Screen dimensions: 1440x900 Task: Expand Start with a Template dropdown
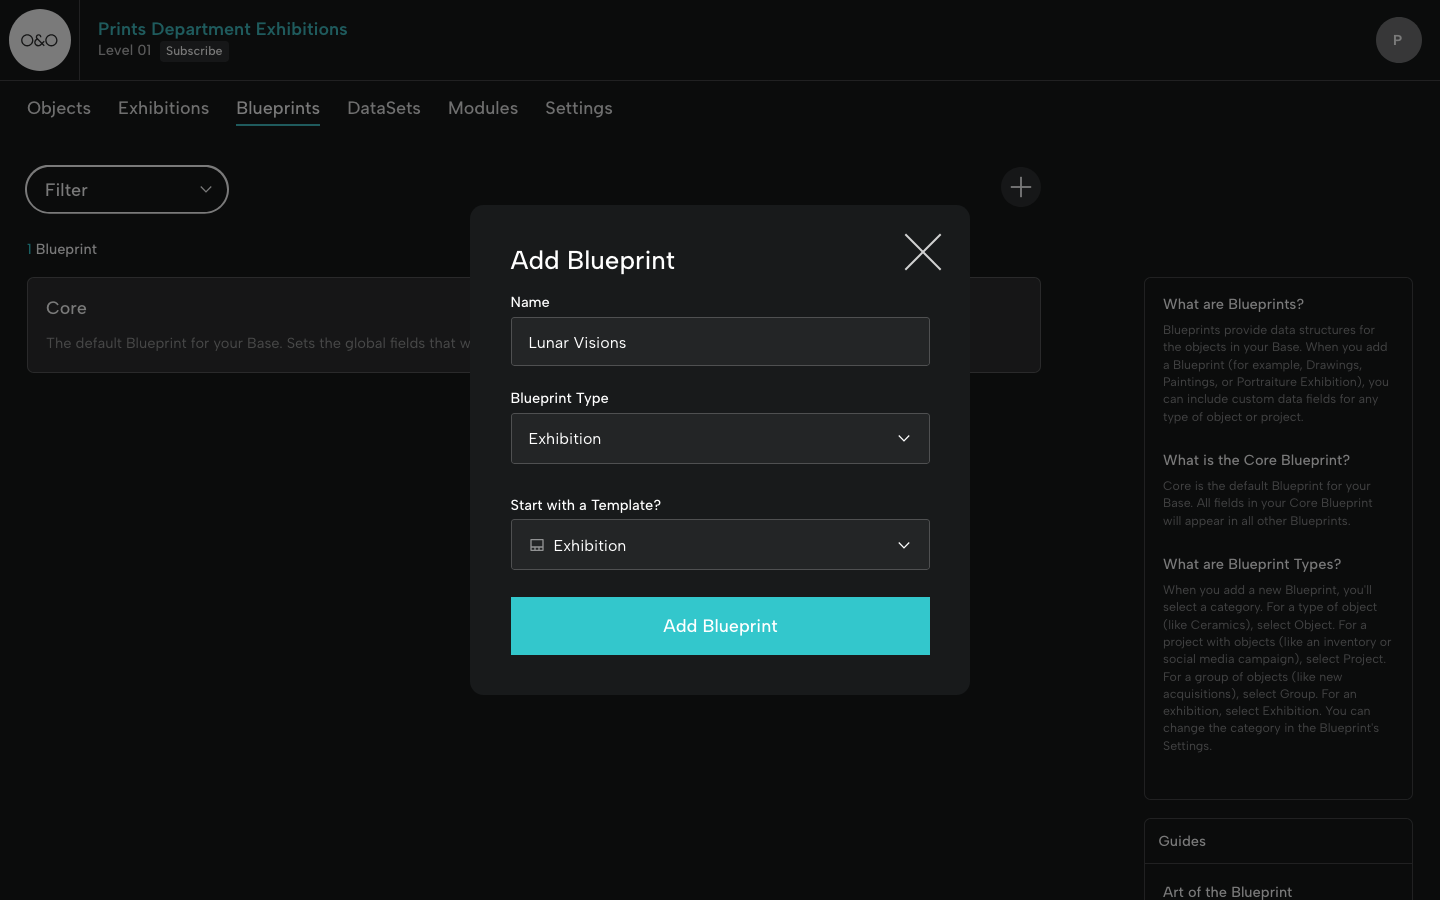[719, 545]
